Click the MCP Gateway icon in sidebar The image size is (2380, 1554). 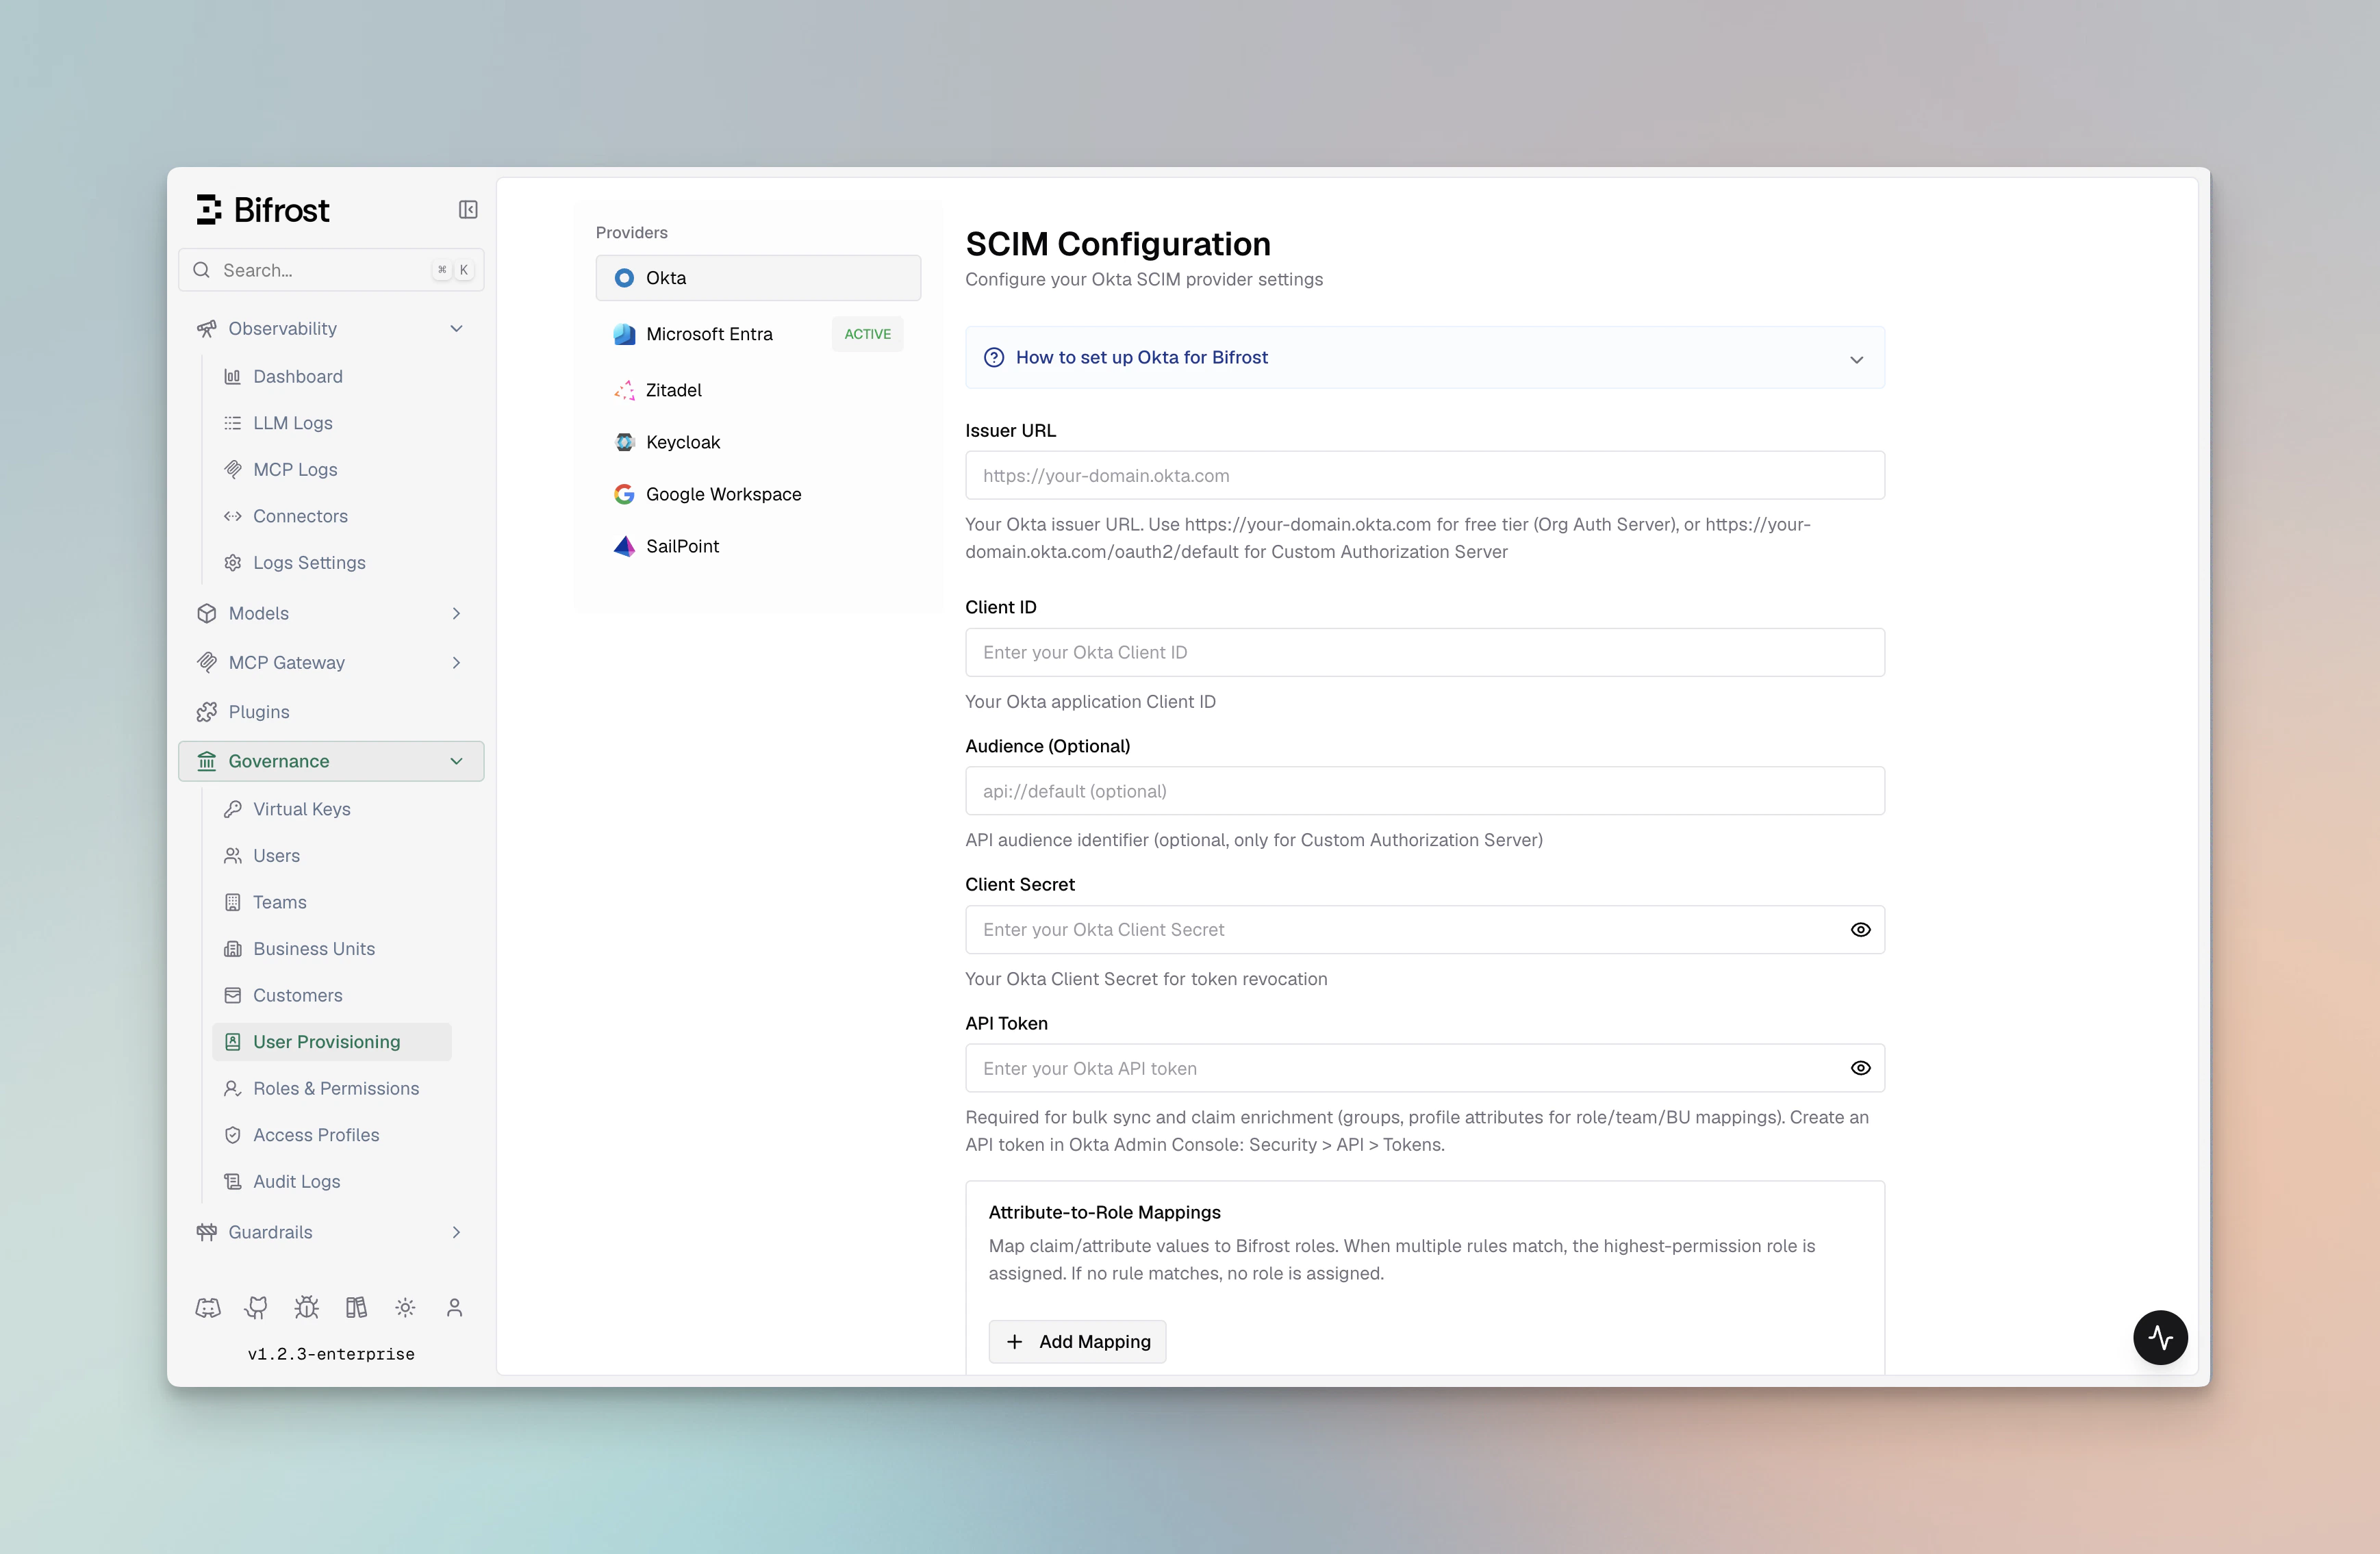[x=207, y=662]
